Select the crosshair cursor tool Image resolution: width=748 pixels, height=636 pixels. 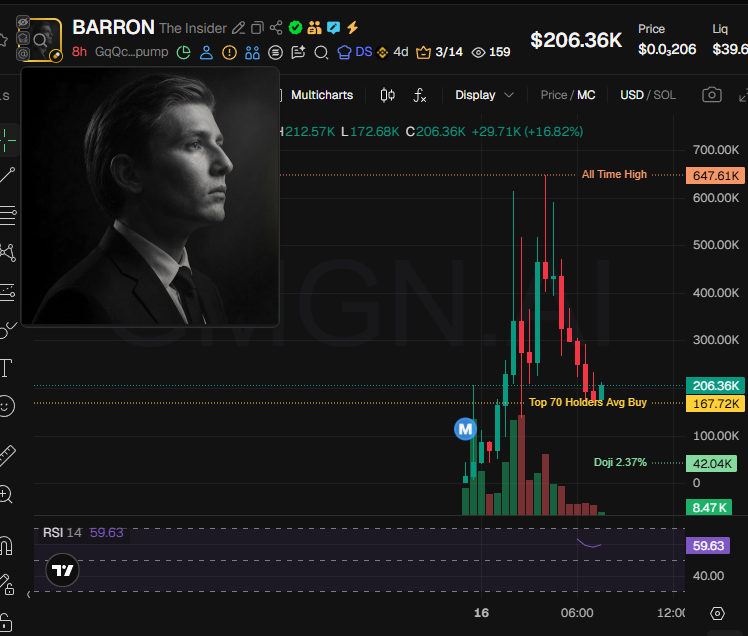[7, 140]
